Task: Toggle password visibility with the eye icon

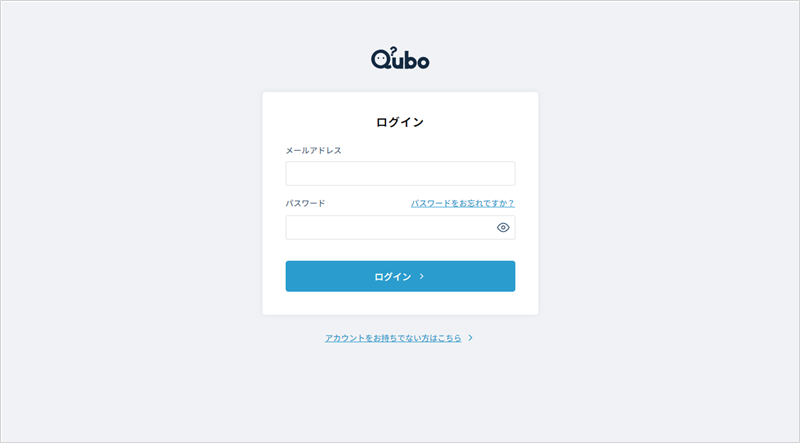Action: [x=503, y=228]
